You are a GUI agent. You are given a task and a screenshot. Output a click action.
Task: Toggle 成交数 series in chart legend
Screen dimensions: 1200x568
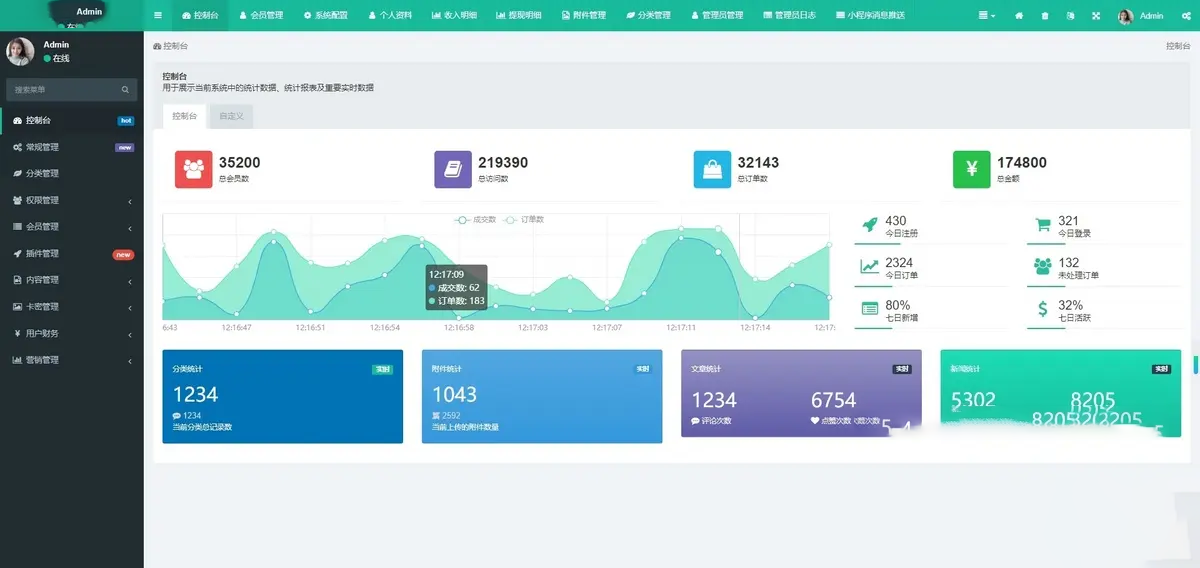[x=476, y=219]
